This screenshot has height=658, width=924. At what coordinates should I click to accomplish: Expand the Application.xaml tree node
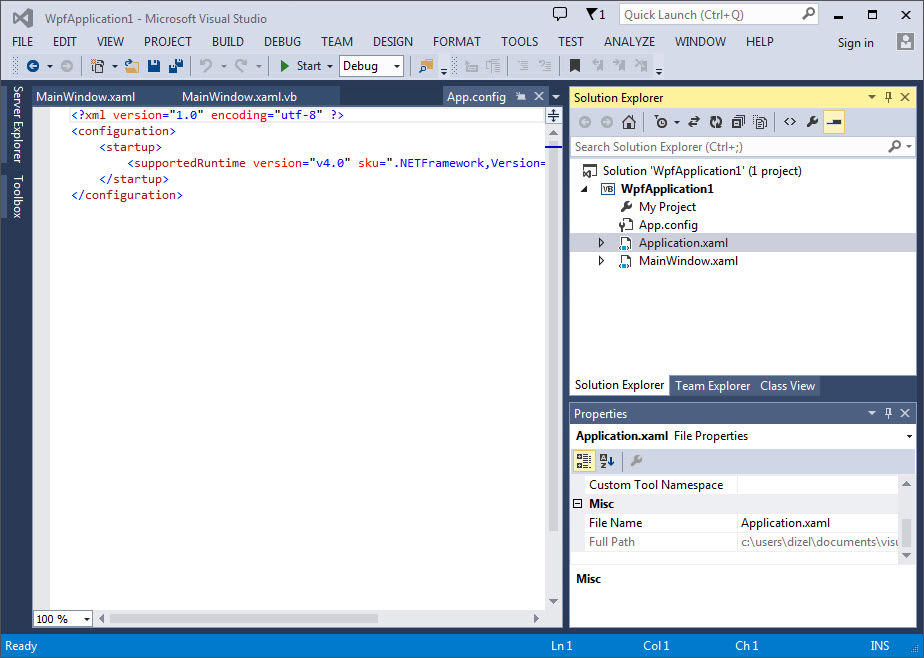pyautogui.click(x=601, y=243)
